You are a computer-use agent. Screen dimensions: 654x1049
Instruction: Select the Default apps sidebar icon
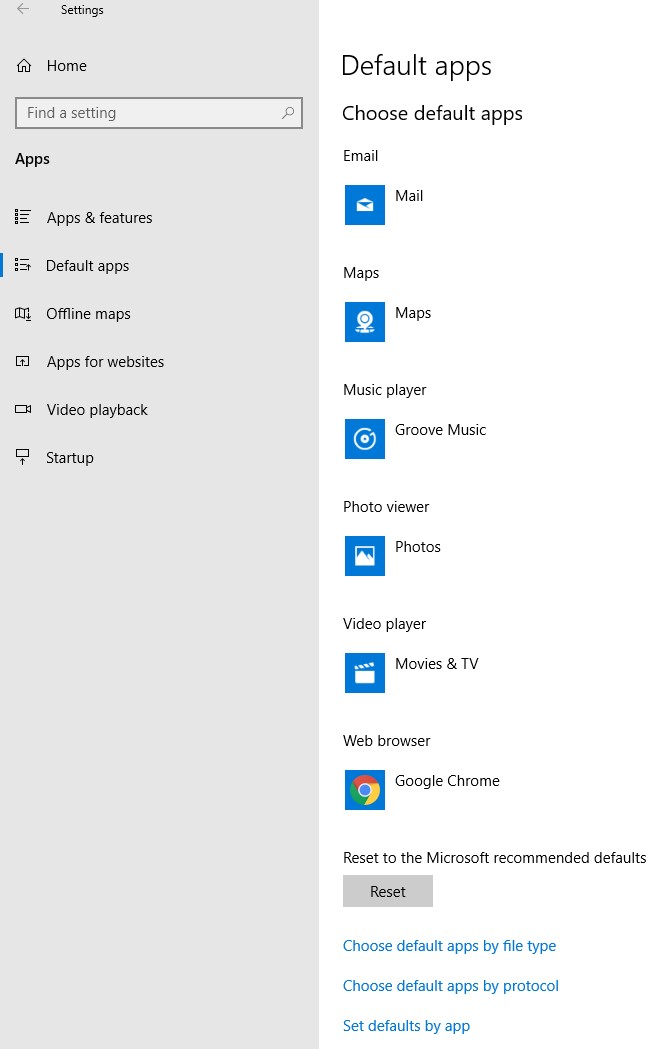pos(23,265)
